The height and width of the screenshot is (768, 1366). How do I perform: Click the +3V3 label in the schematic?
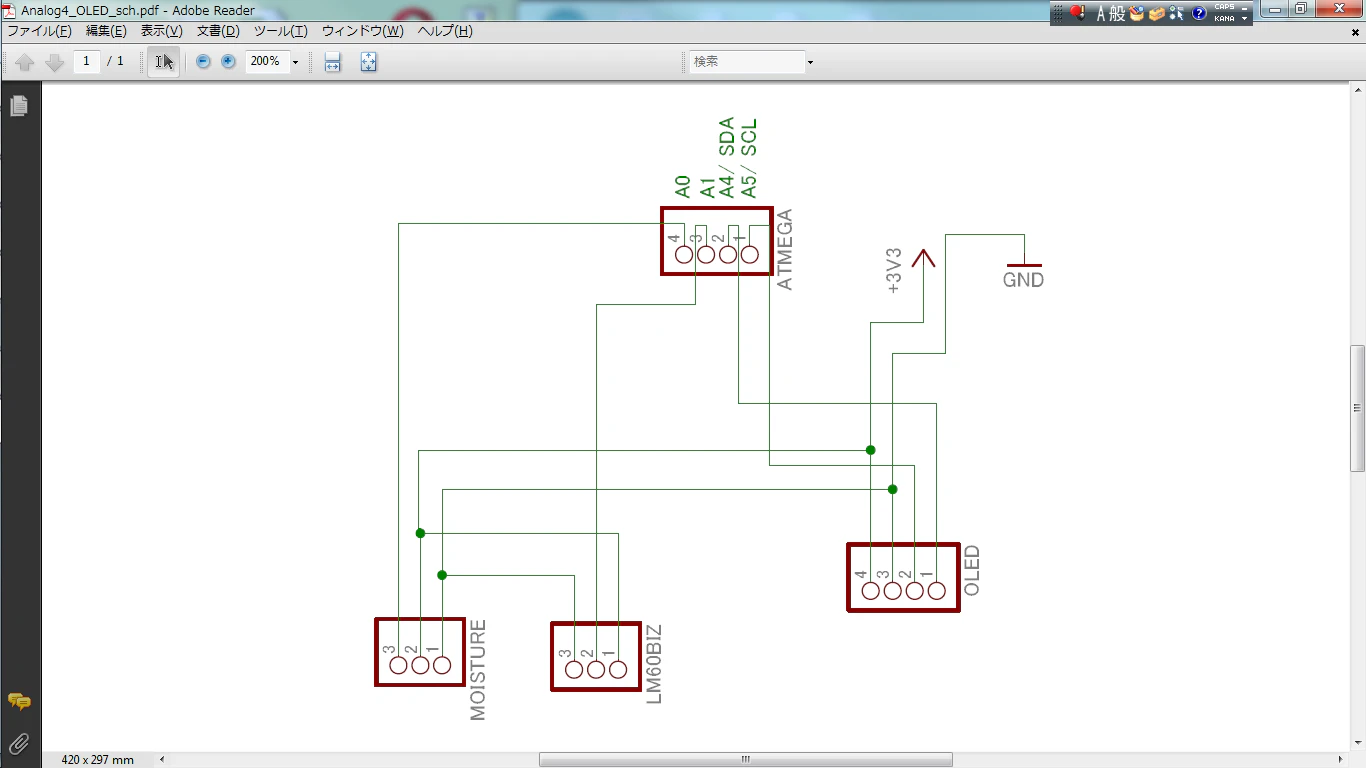894,270
